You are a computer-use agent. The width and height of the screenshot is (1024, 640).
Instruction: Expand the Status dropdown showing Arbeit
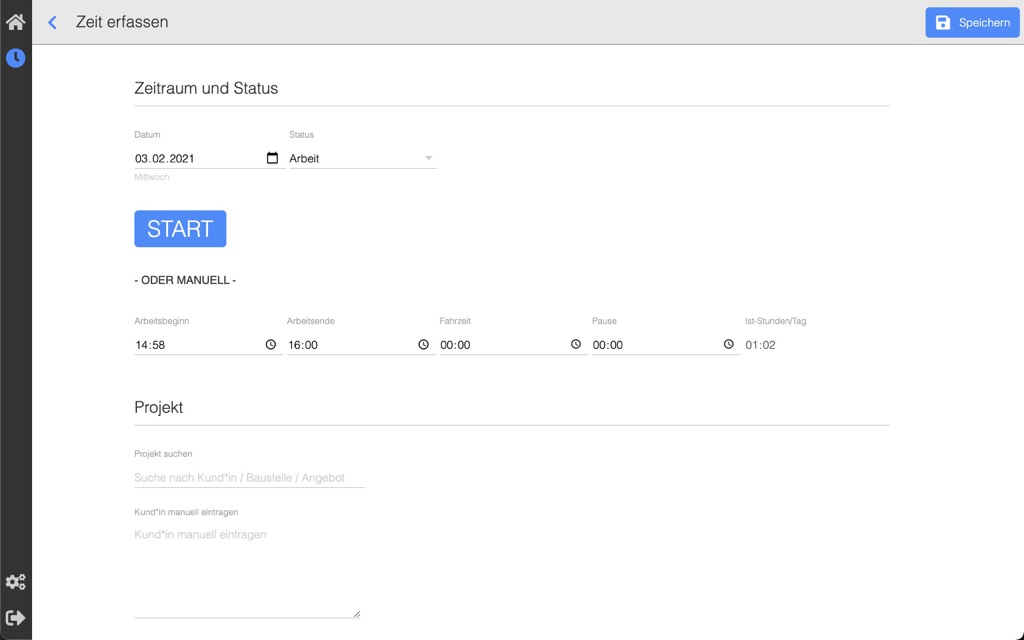click(x=362, y=158)
